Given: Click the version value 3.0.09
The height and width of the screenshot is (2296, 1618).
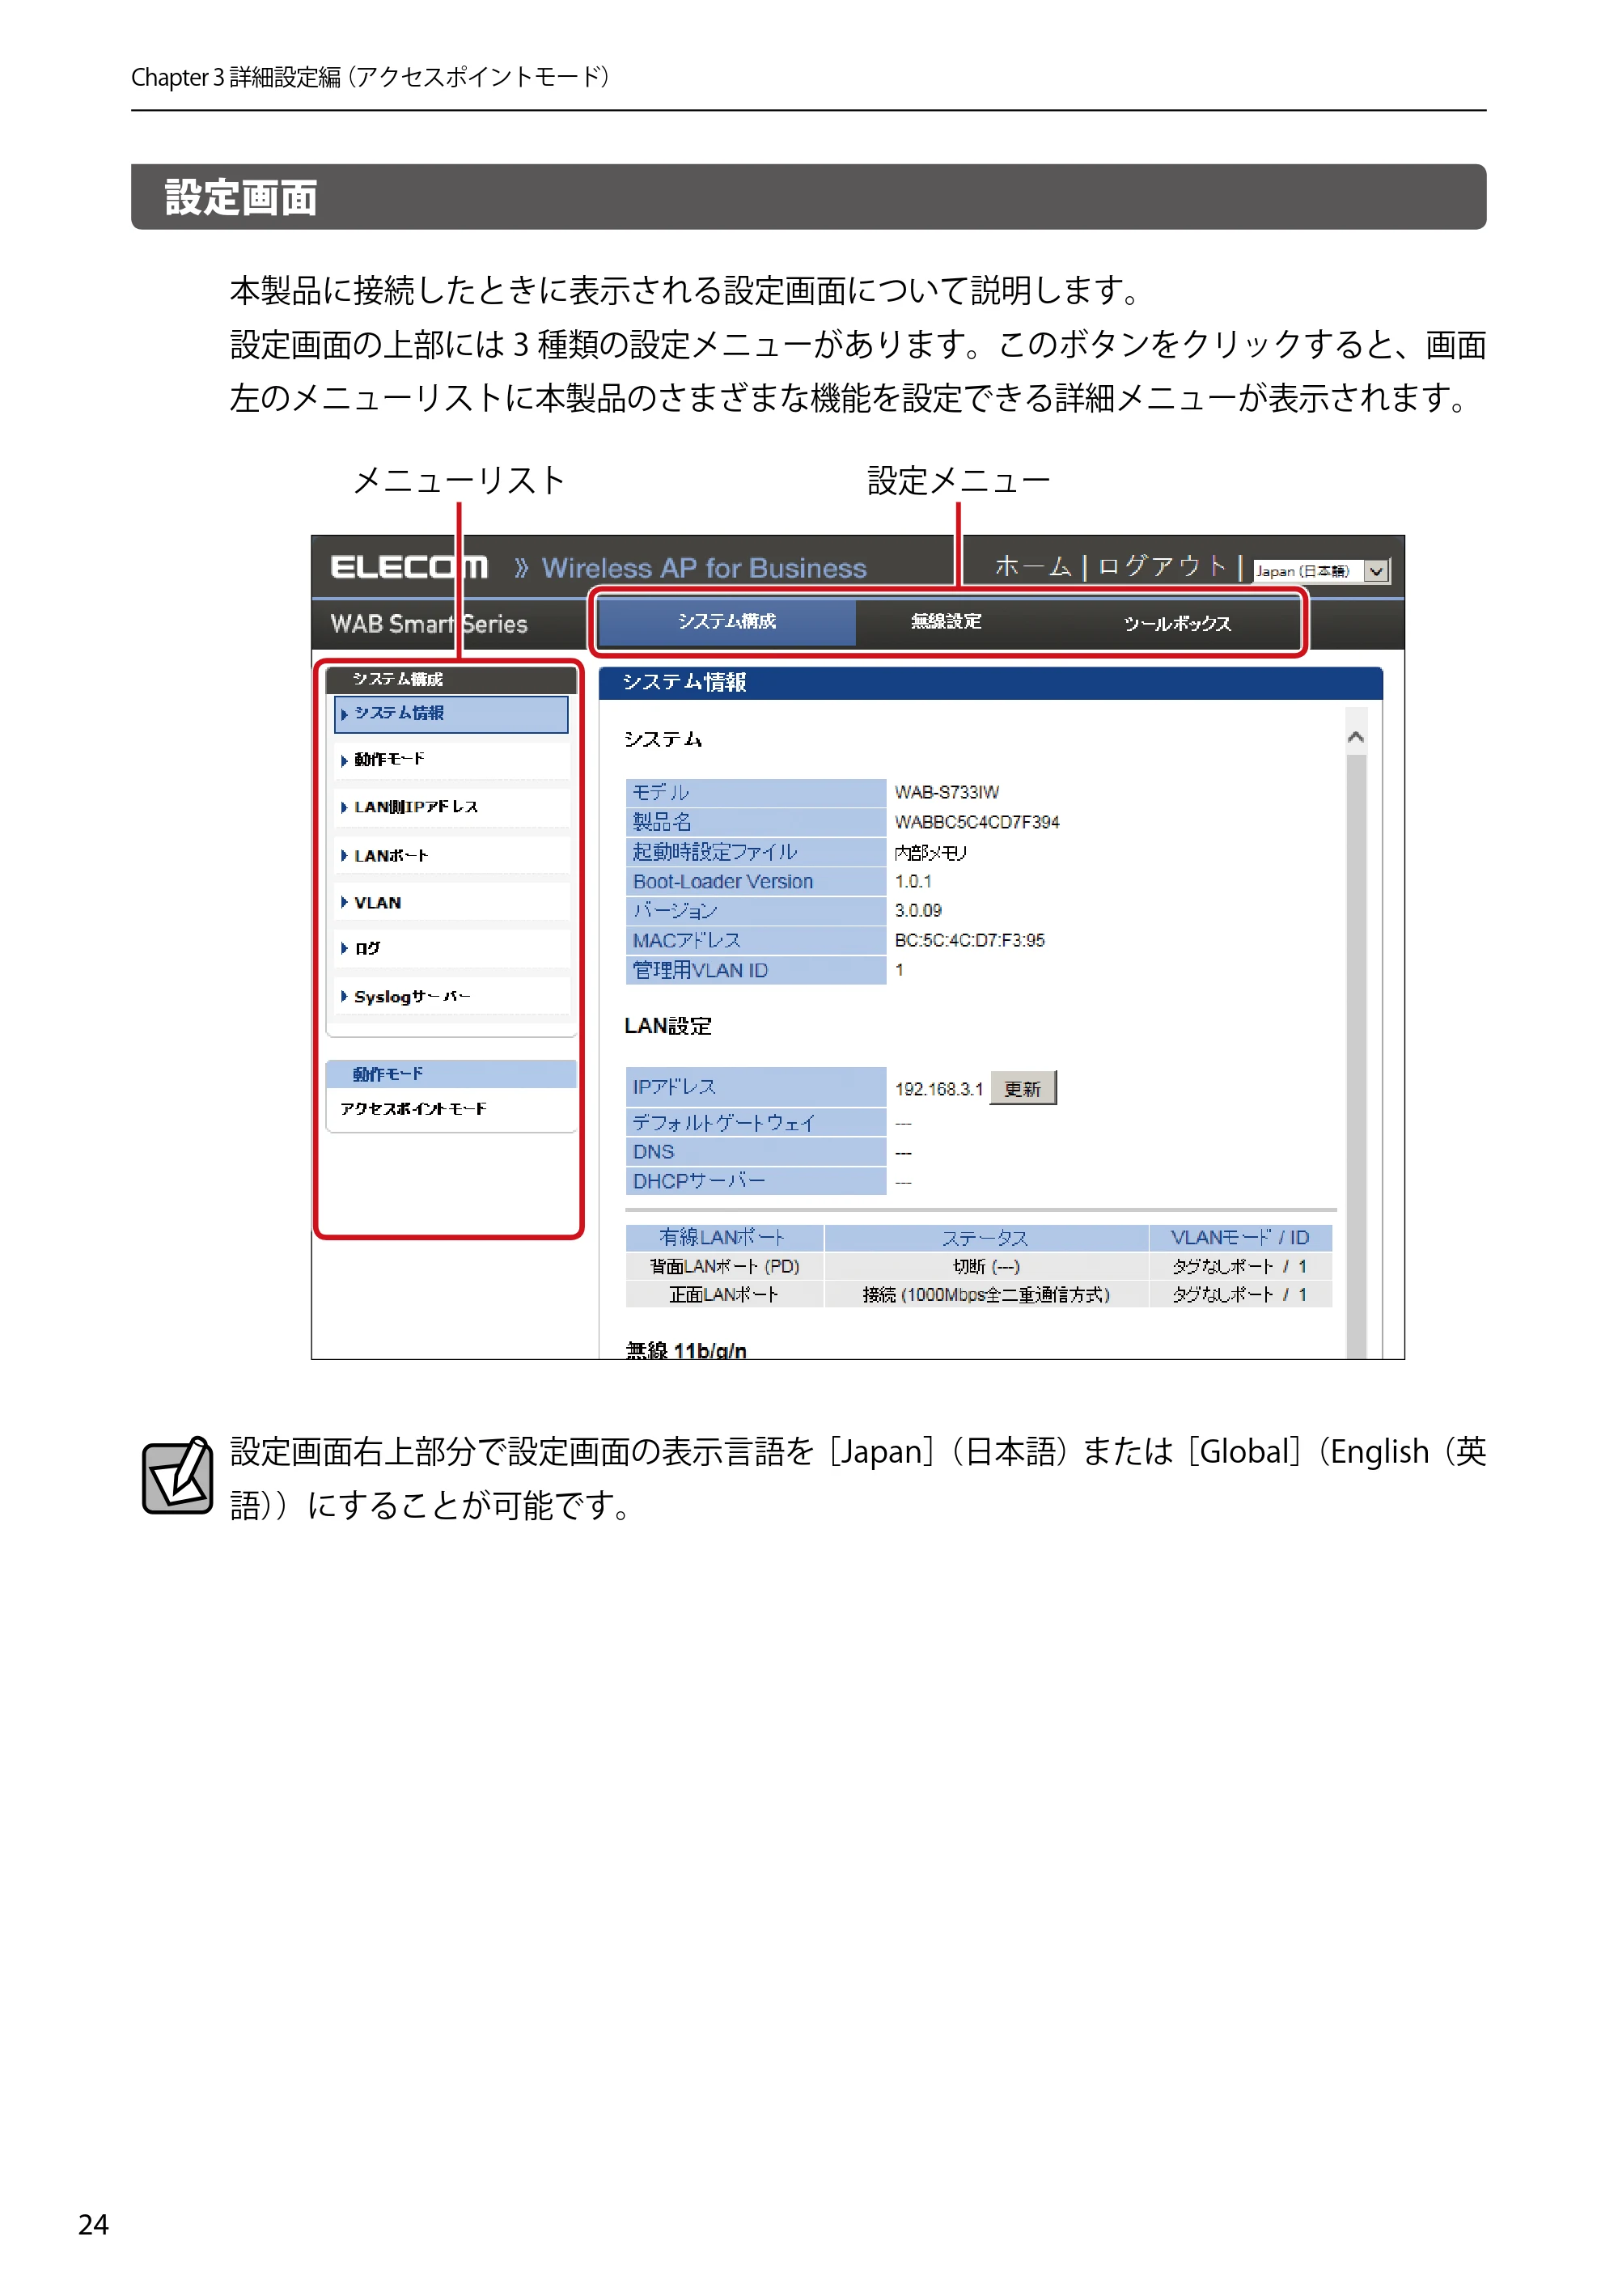Looking at the screenshot, I should point(918,910).
